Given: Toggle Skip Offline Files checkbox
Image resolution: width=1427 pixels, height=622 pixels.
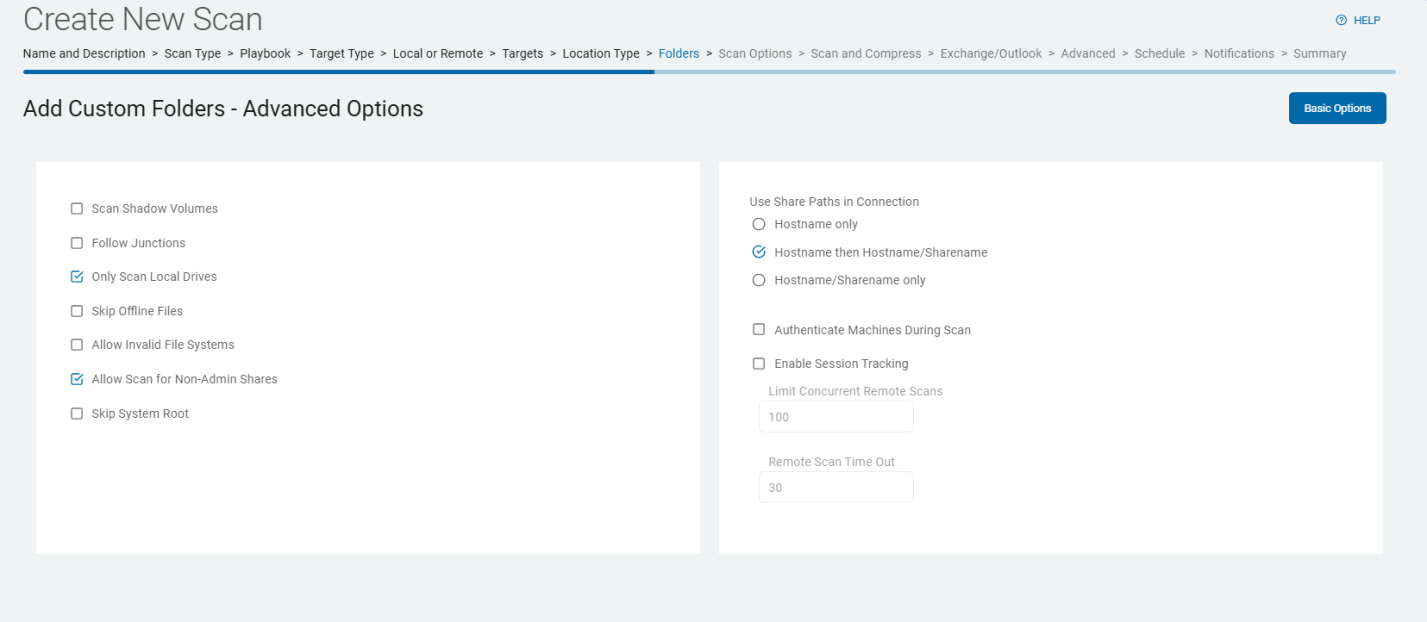Looking at the screenshot, I should 77,311.
